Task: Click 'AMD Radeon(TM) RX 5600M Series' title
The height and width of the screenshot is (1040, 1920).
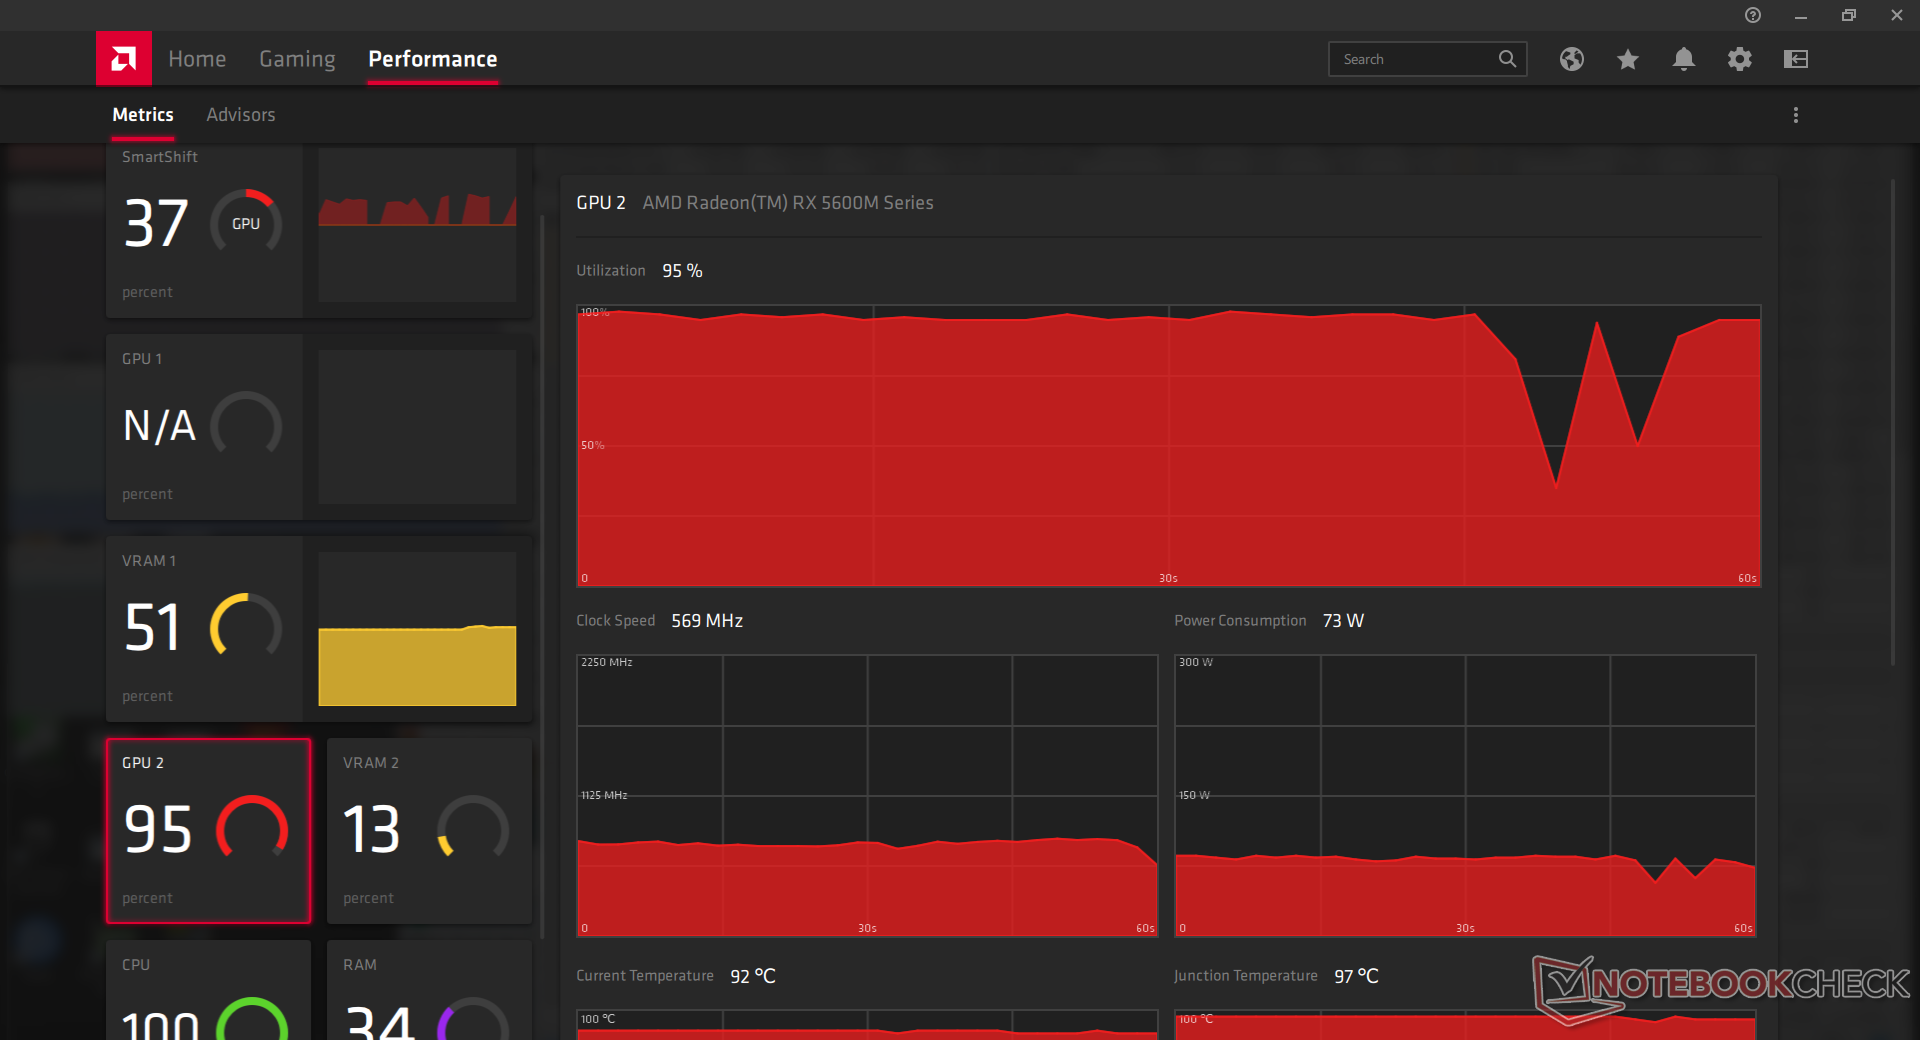Action: click(788, 203)
